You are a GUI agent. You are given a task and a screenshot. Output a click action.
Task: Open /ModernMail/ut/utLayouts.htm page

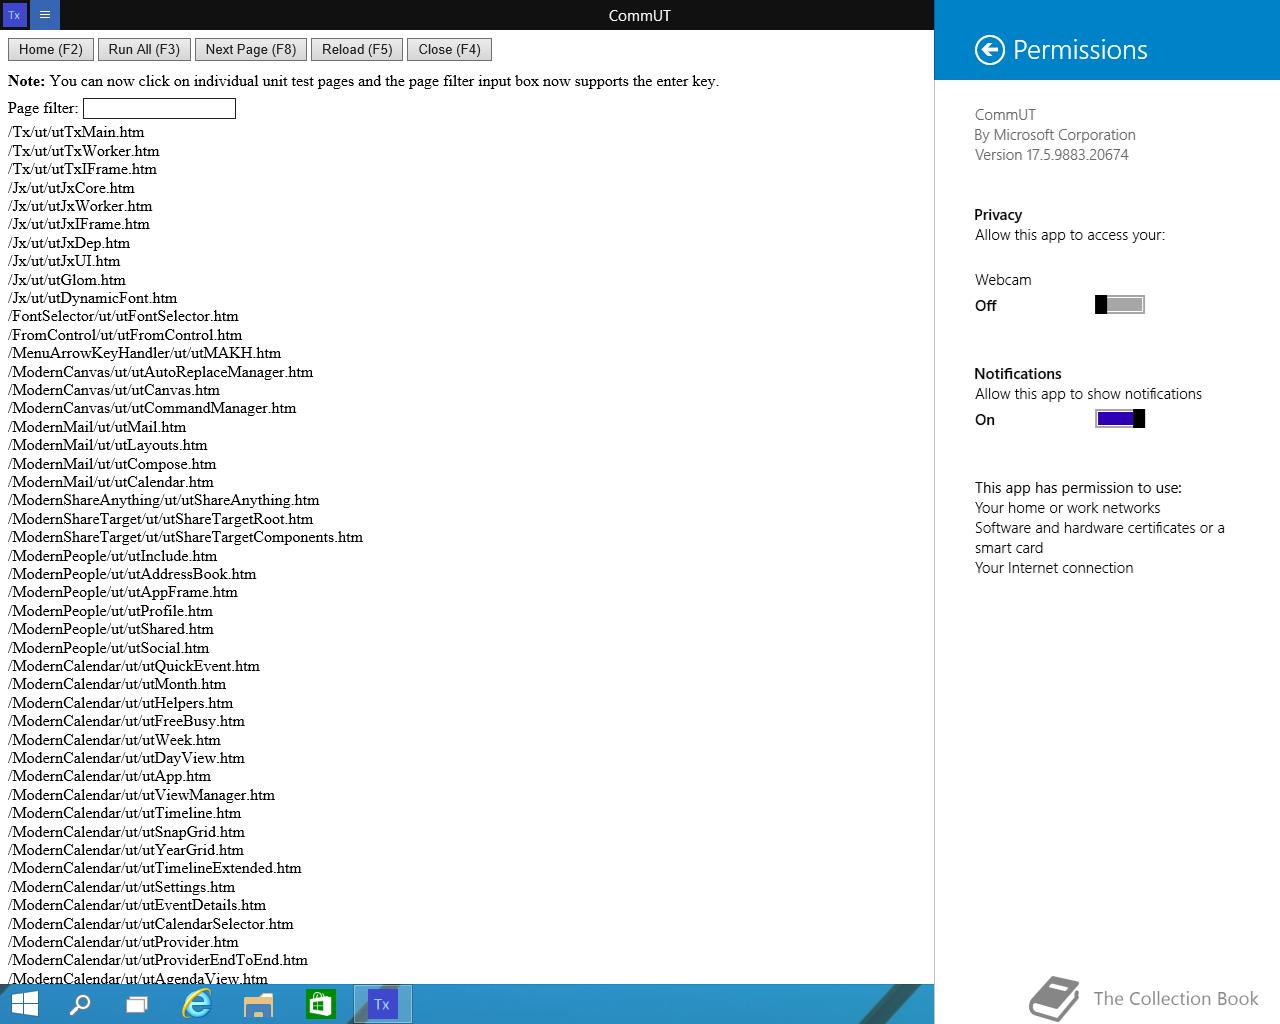pos(108,445)
